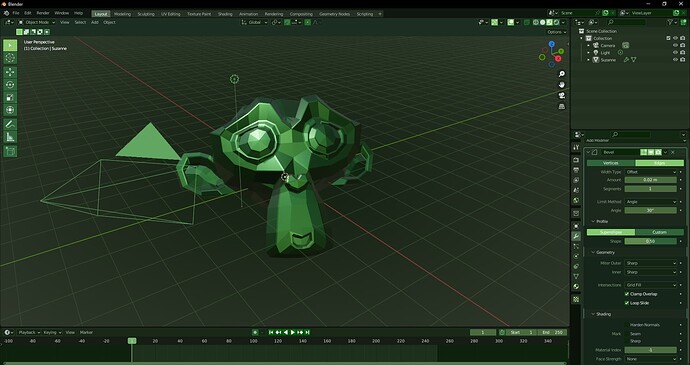This screenshot has height=365, width=690.
Task: Click the End frame 250 field
Action: click(553, 332)
